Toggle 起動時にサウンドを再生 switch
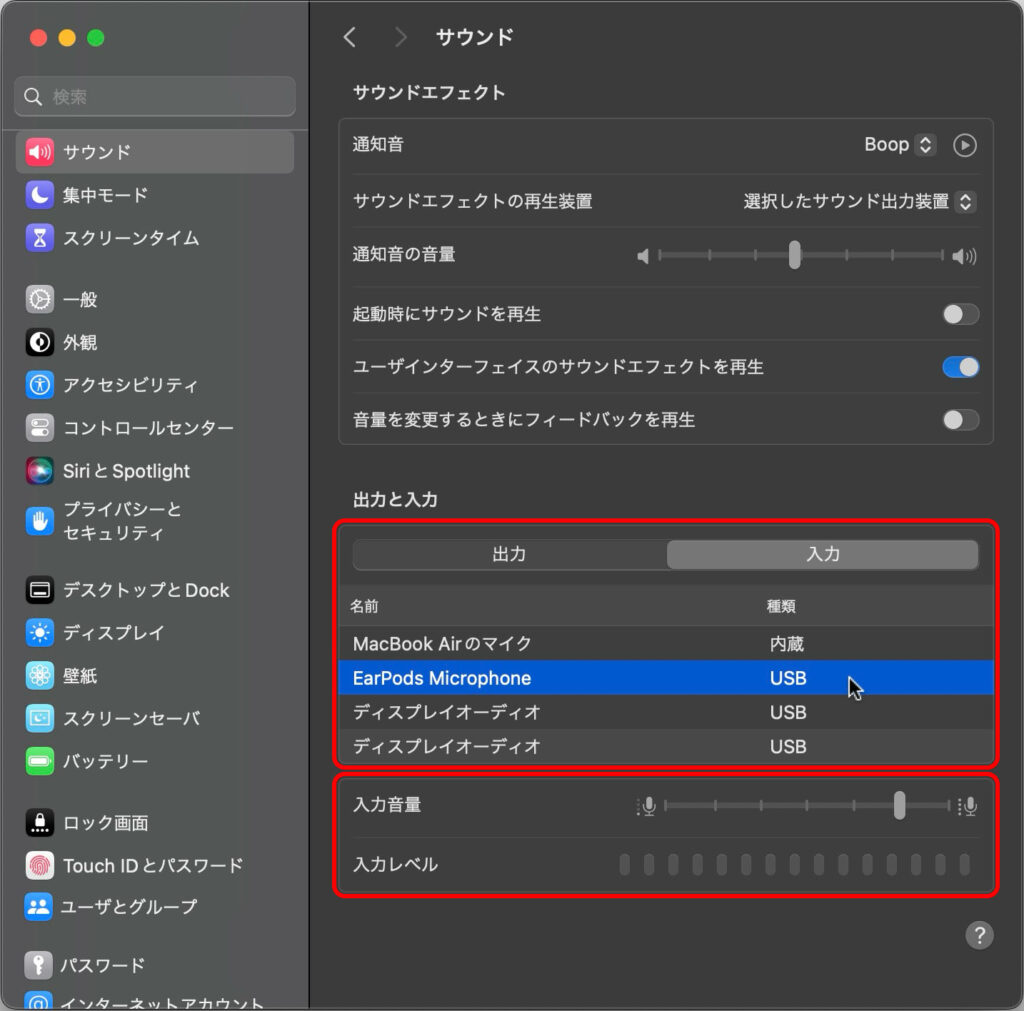The image size is (1024, 1011). coord(961,314)
